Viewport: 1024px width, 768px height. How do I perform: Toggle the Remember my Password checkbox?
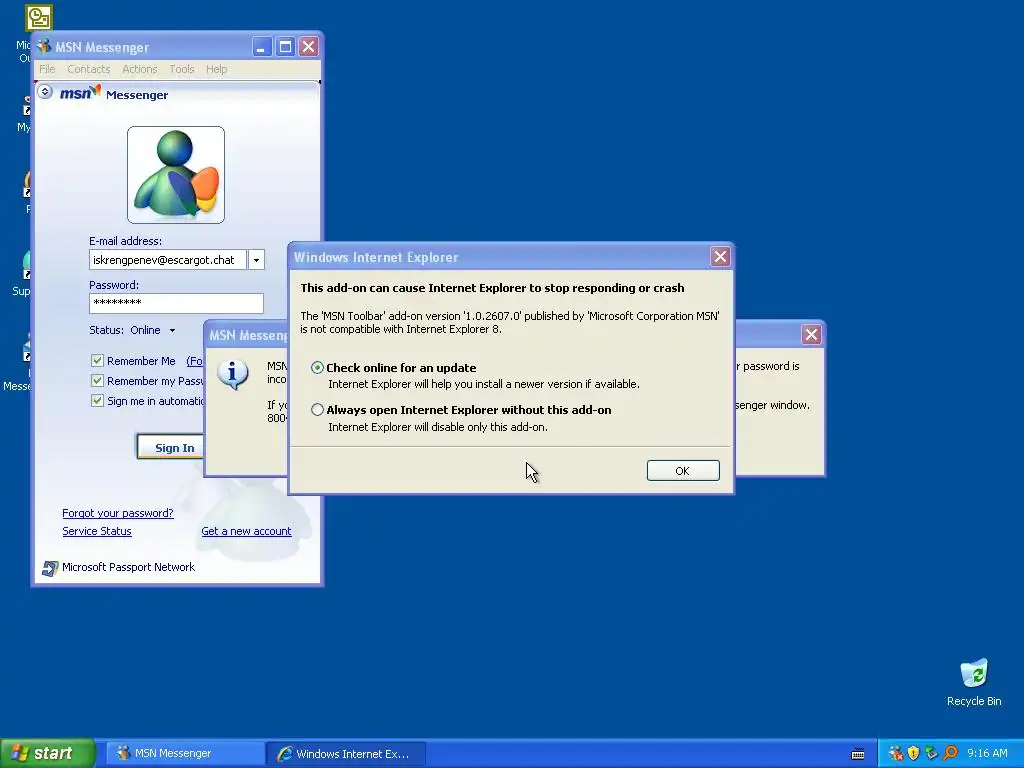[x=97, y=381]
